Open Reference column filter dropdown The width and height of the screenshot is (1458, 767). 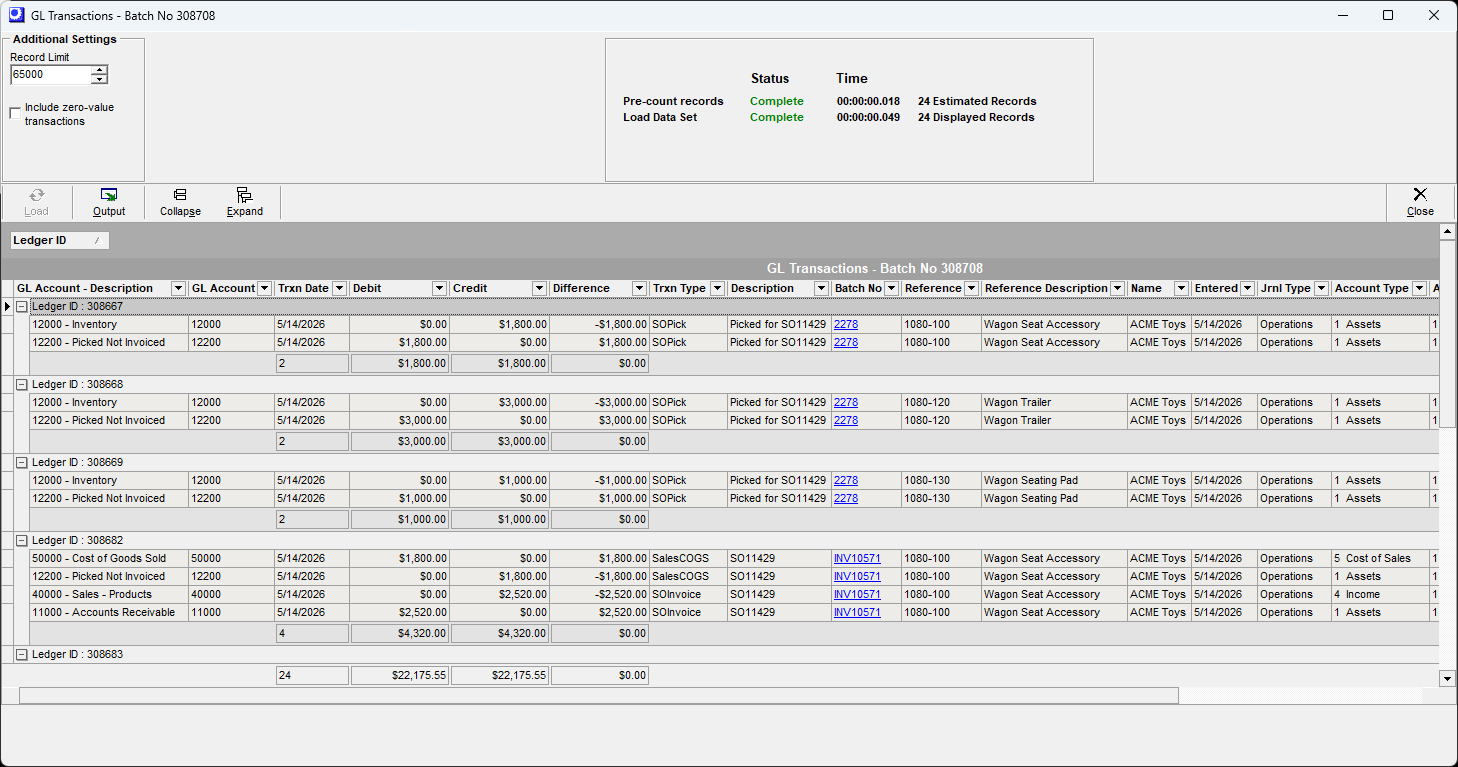tap(971, 288)
